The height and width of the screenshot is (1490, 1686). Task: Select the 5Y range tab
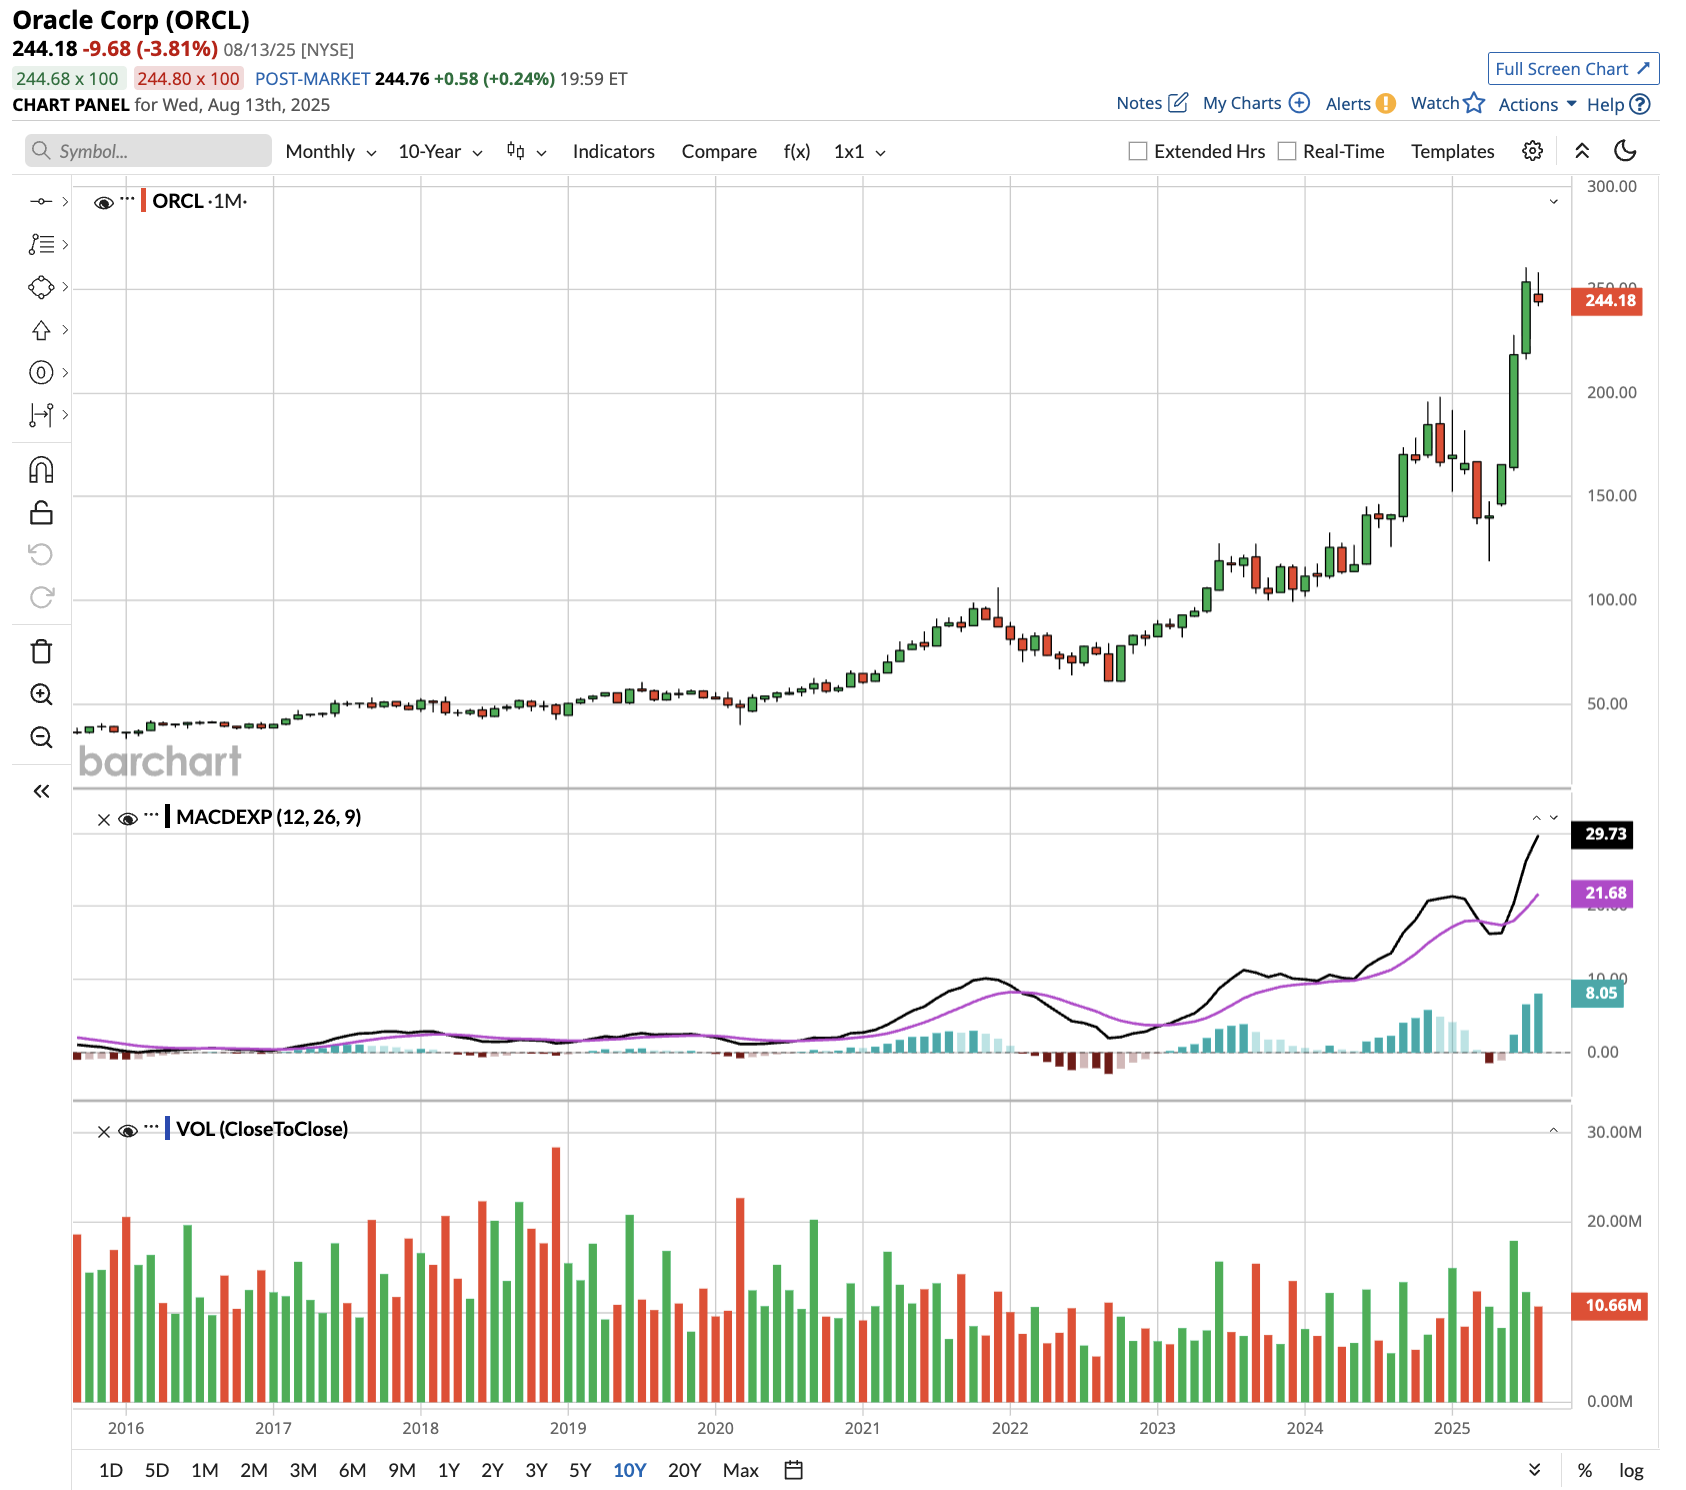pyautogui.click(x=580, y=1470)
